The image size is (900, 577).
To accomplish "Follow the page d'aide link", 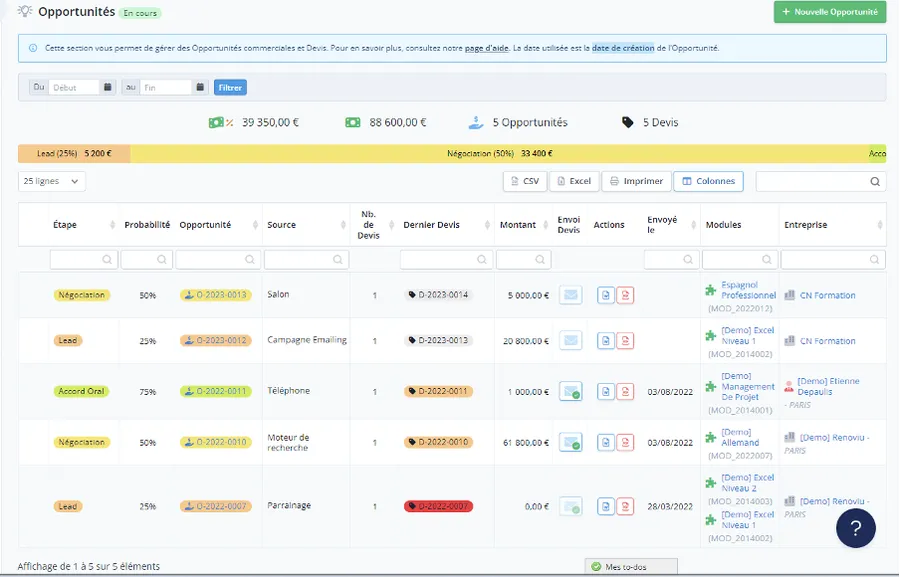I will pyautogui.click(x=486, y=48).
